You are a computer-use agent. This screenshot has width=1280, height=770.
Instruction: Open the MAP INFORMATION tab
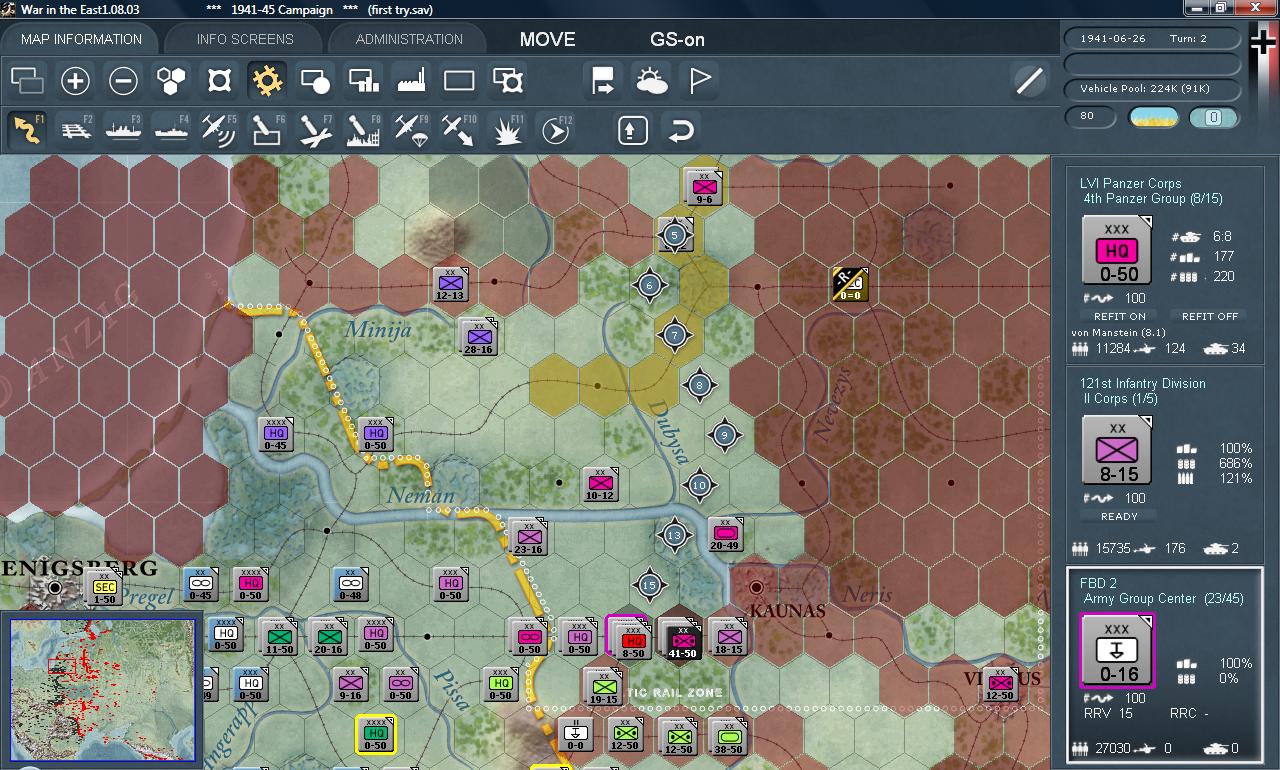[x=80, y=39]
